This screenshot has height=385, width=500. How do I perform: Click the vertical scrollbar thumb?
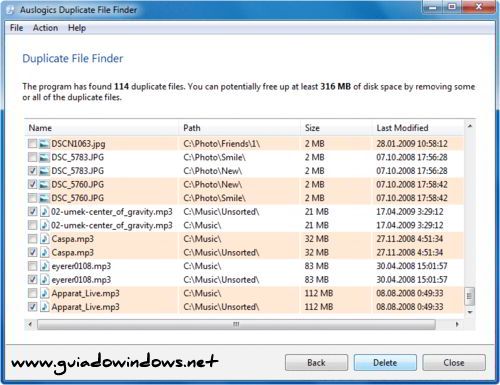click(x=470, y=296)
